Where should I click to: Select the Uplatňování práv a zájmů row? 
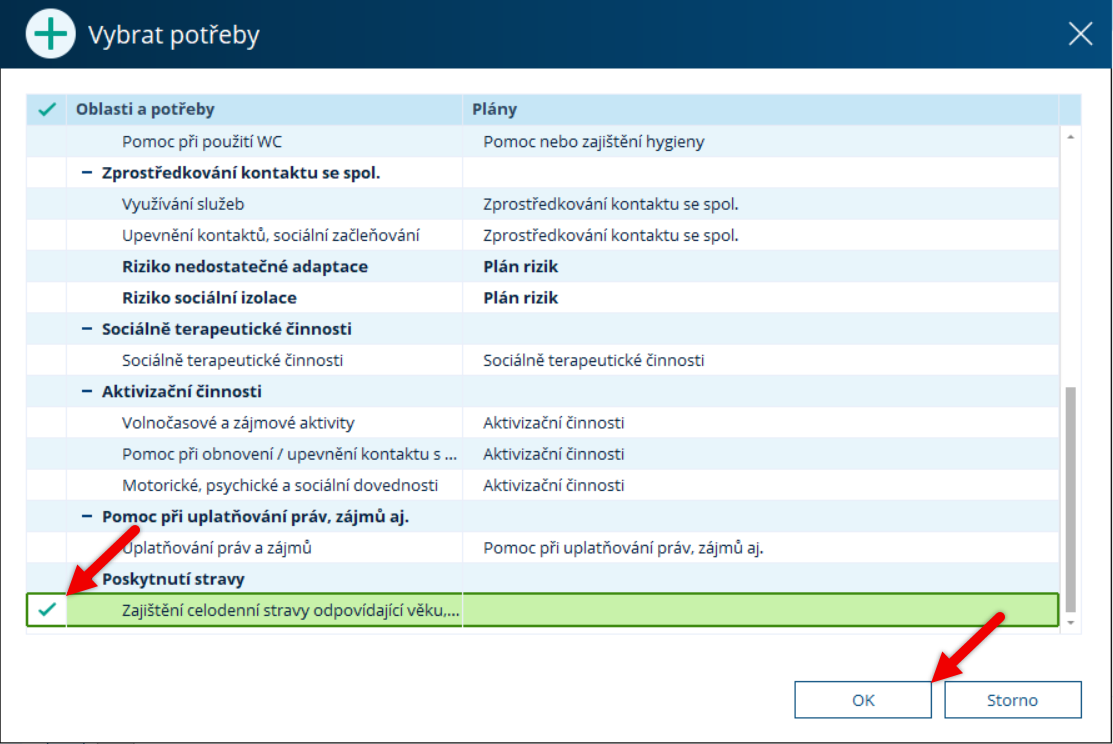542,547
